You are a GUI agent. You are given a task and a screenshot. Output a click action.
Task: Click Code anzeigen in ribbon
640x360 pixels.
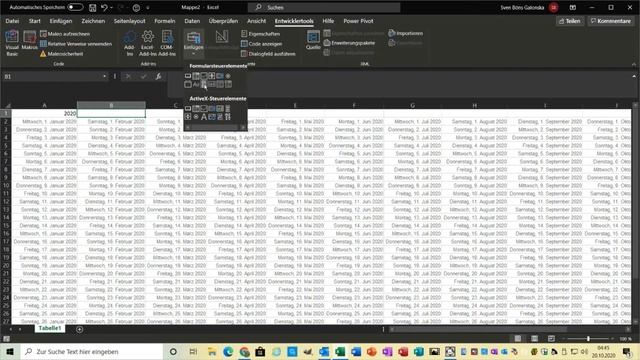262,44
